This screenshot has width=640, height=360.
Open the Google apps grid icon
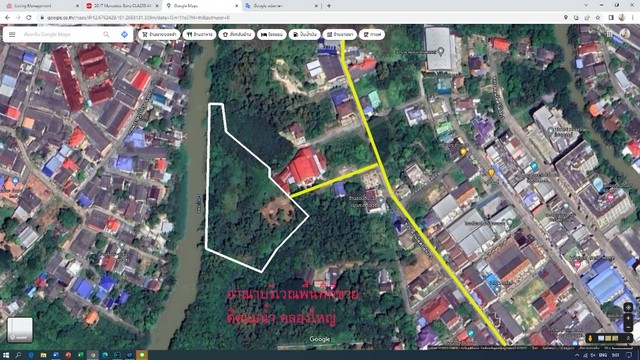[x=609, y=34]
